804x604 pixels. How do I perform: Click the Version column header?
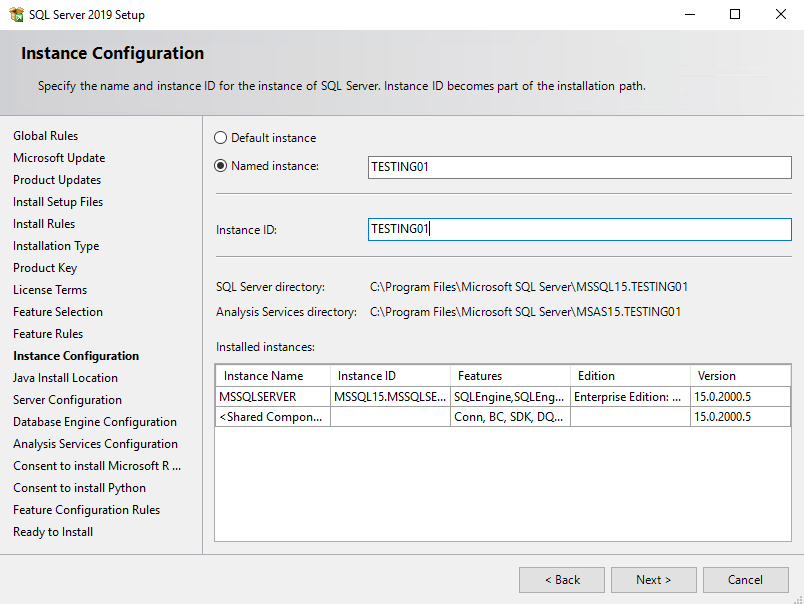tap(740, 376)
